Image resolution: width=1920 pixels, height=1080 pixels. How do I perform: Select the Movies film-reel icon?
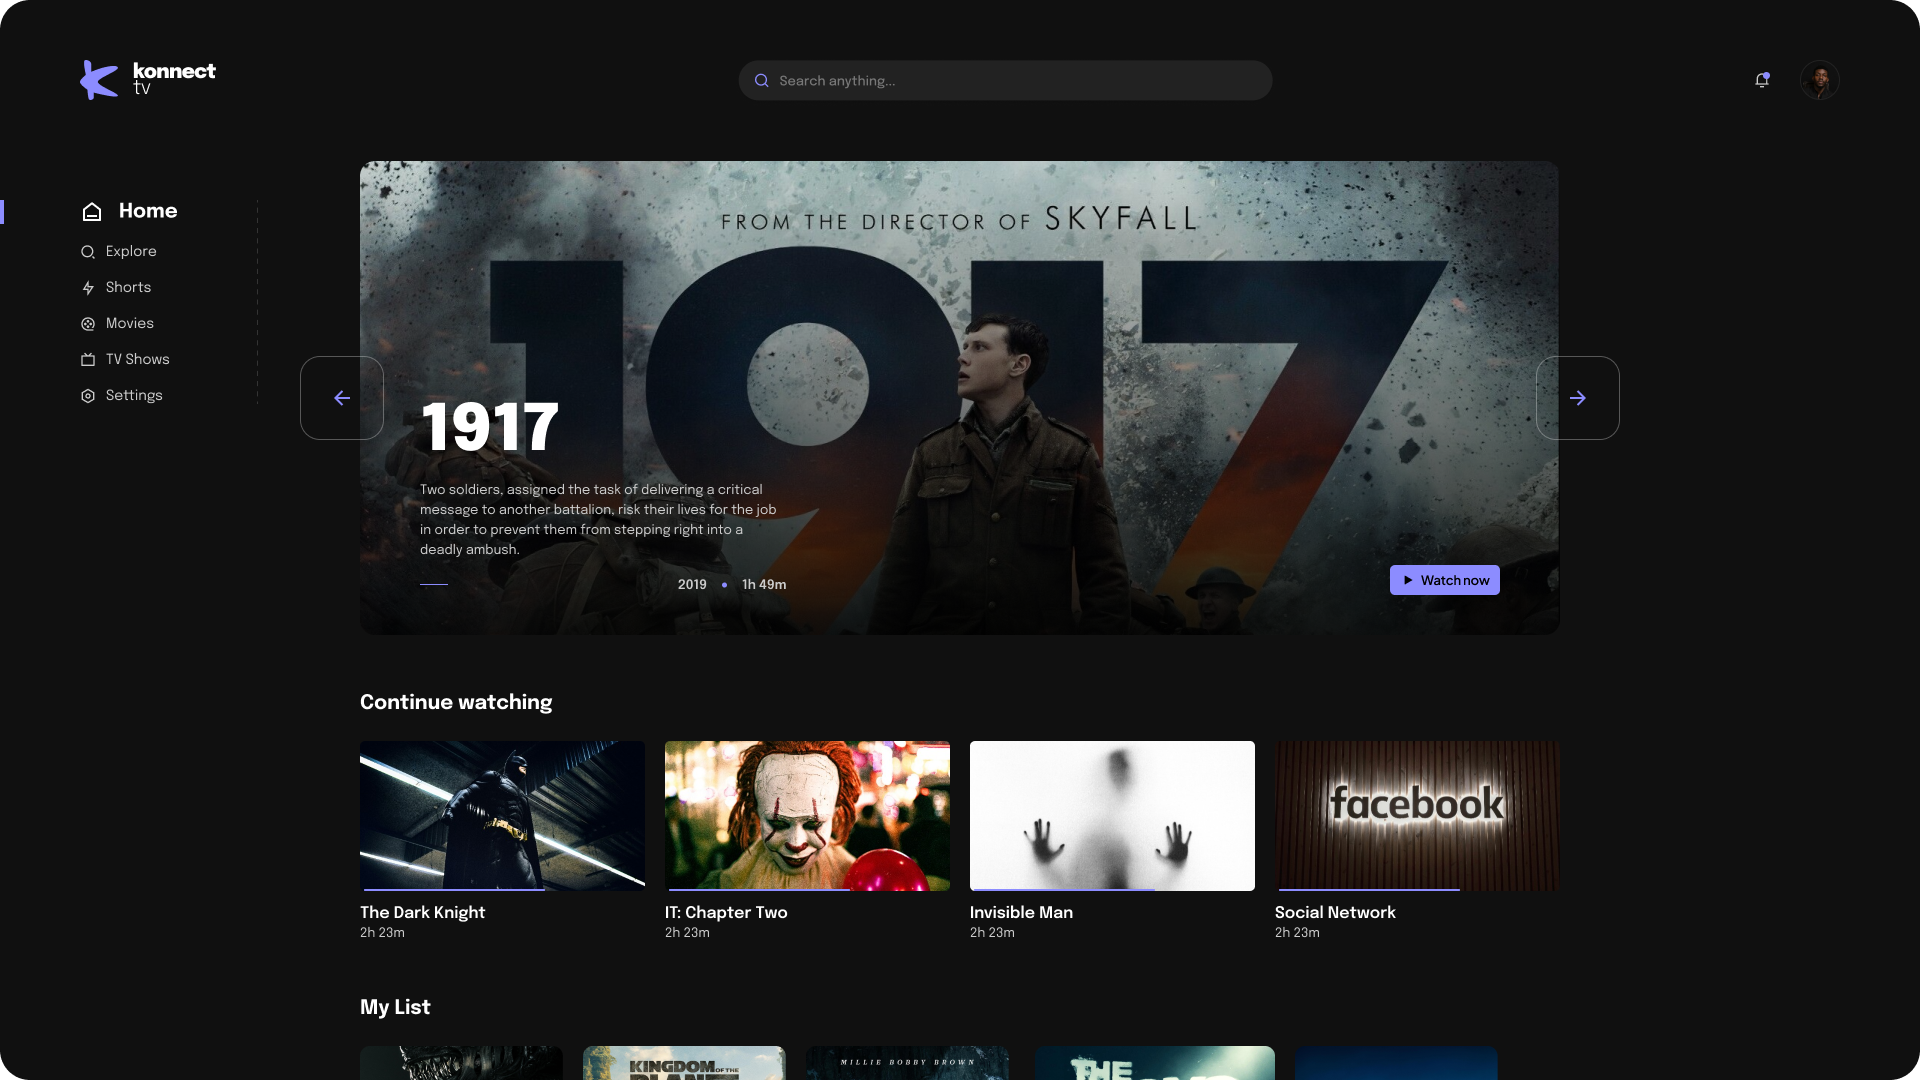pyautogui.click(x=88, y=323)
